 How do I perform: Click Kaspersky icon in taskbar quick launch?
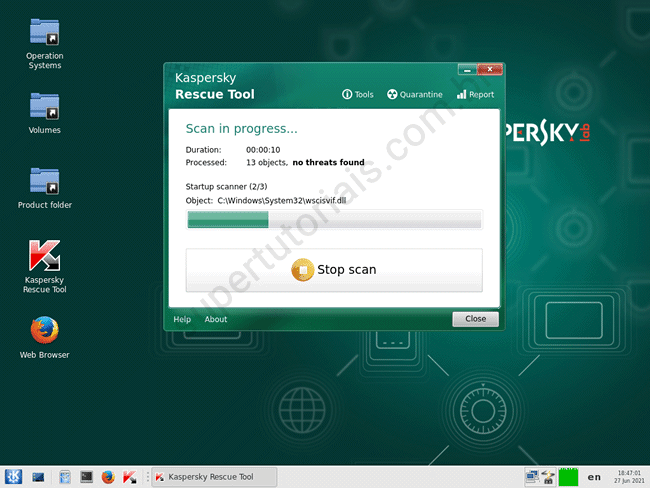(x=130, y=477)
